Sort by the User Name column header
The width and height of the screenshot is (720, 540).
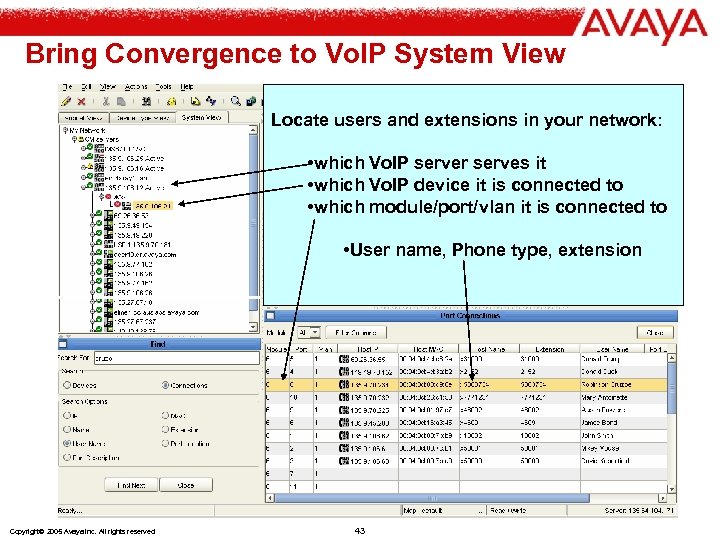pyautogui.click(x=612, y=349)
